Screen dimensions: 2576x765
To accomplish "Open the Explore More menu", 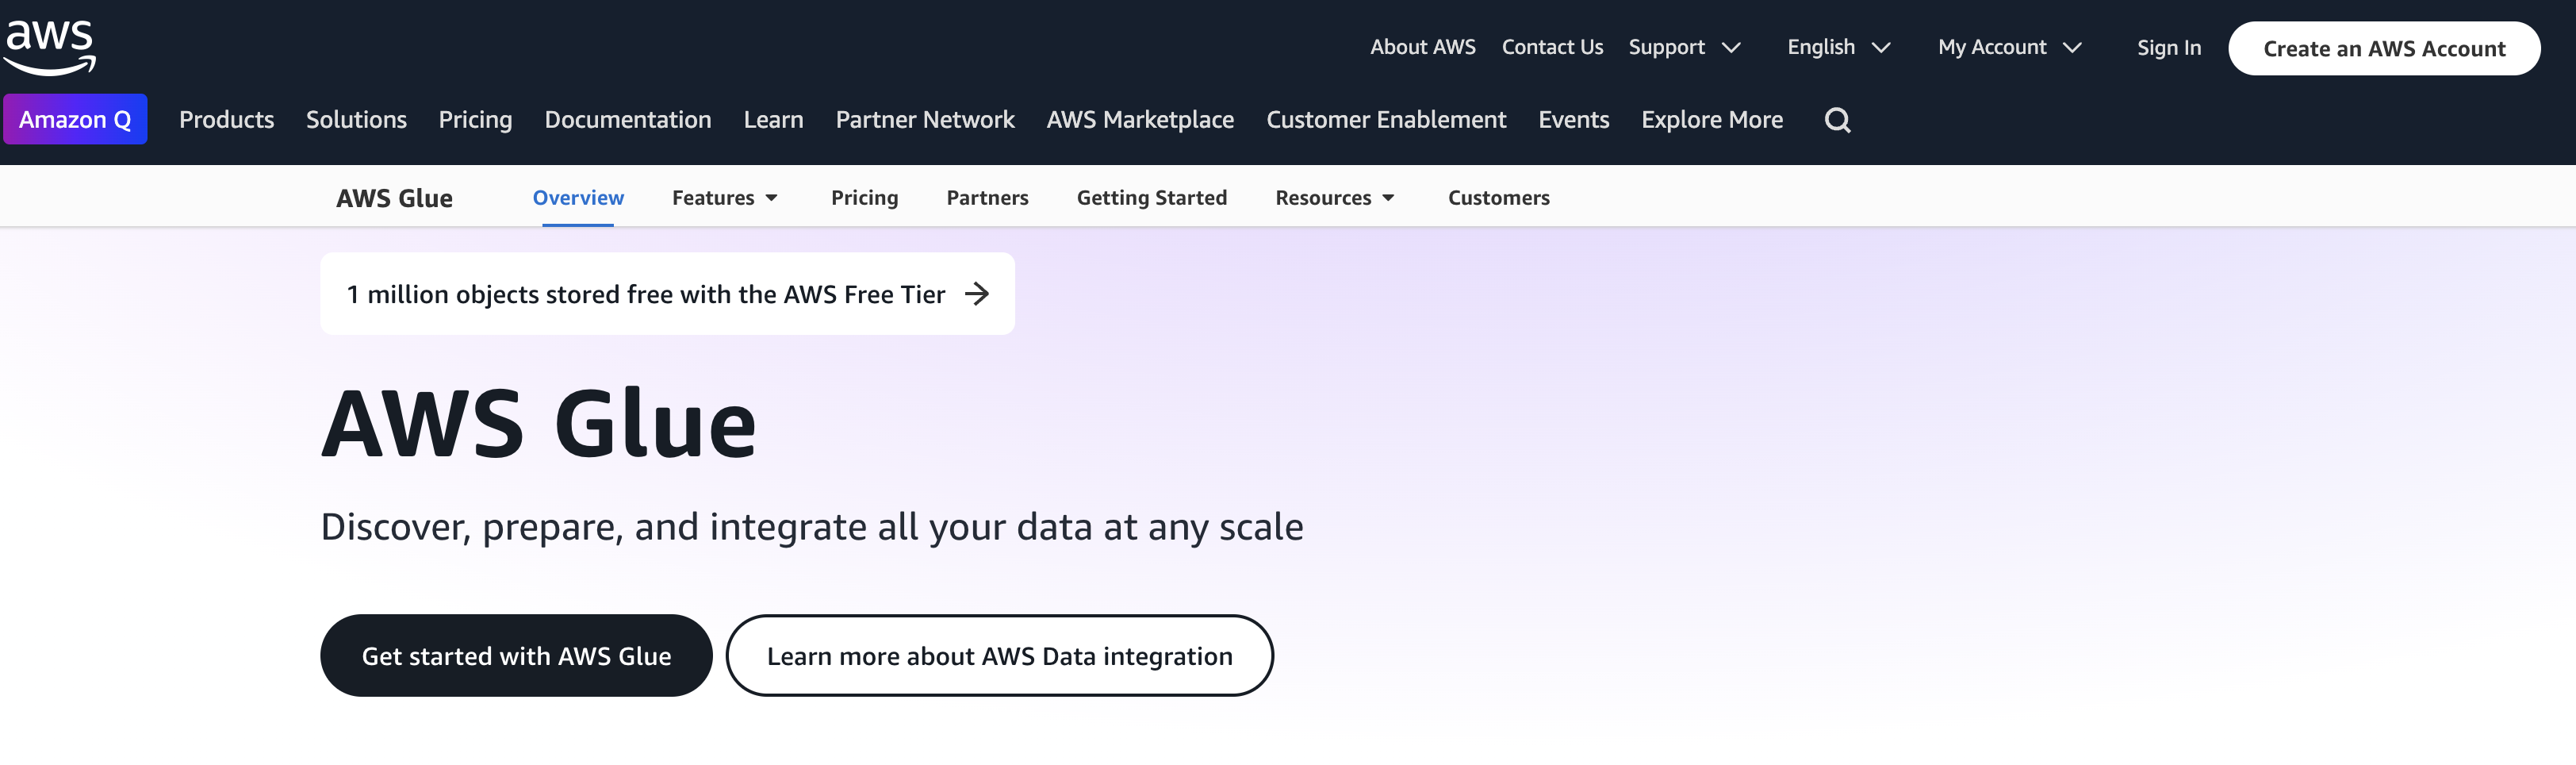I will point(1712,120).
